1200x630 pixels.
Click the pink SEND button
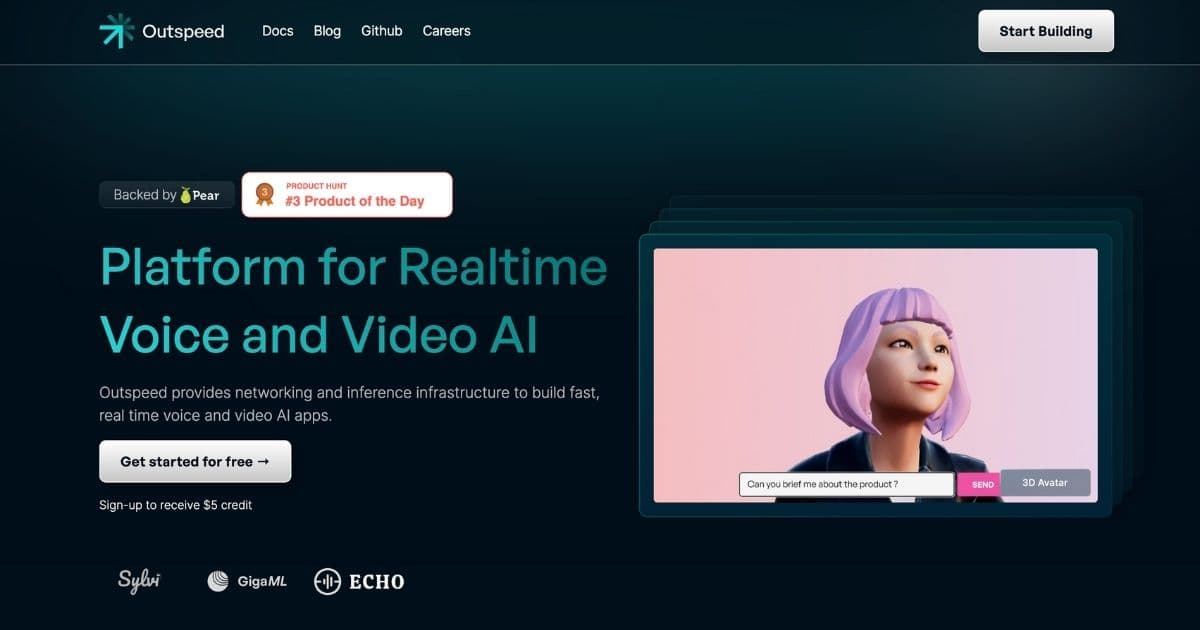click(980, 484)
